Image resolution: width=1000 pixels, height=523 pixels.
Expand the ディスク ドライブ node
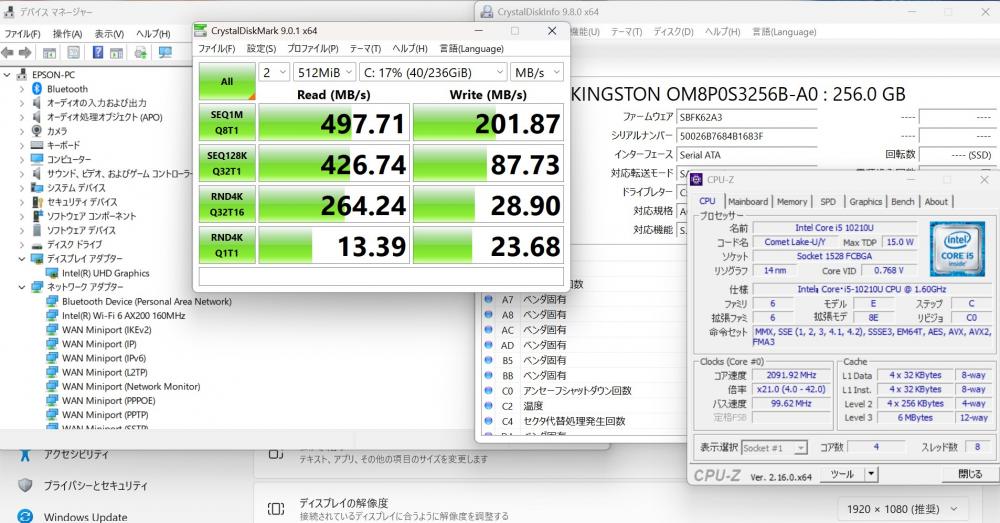(x=22, y=244)
